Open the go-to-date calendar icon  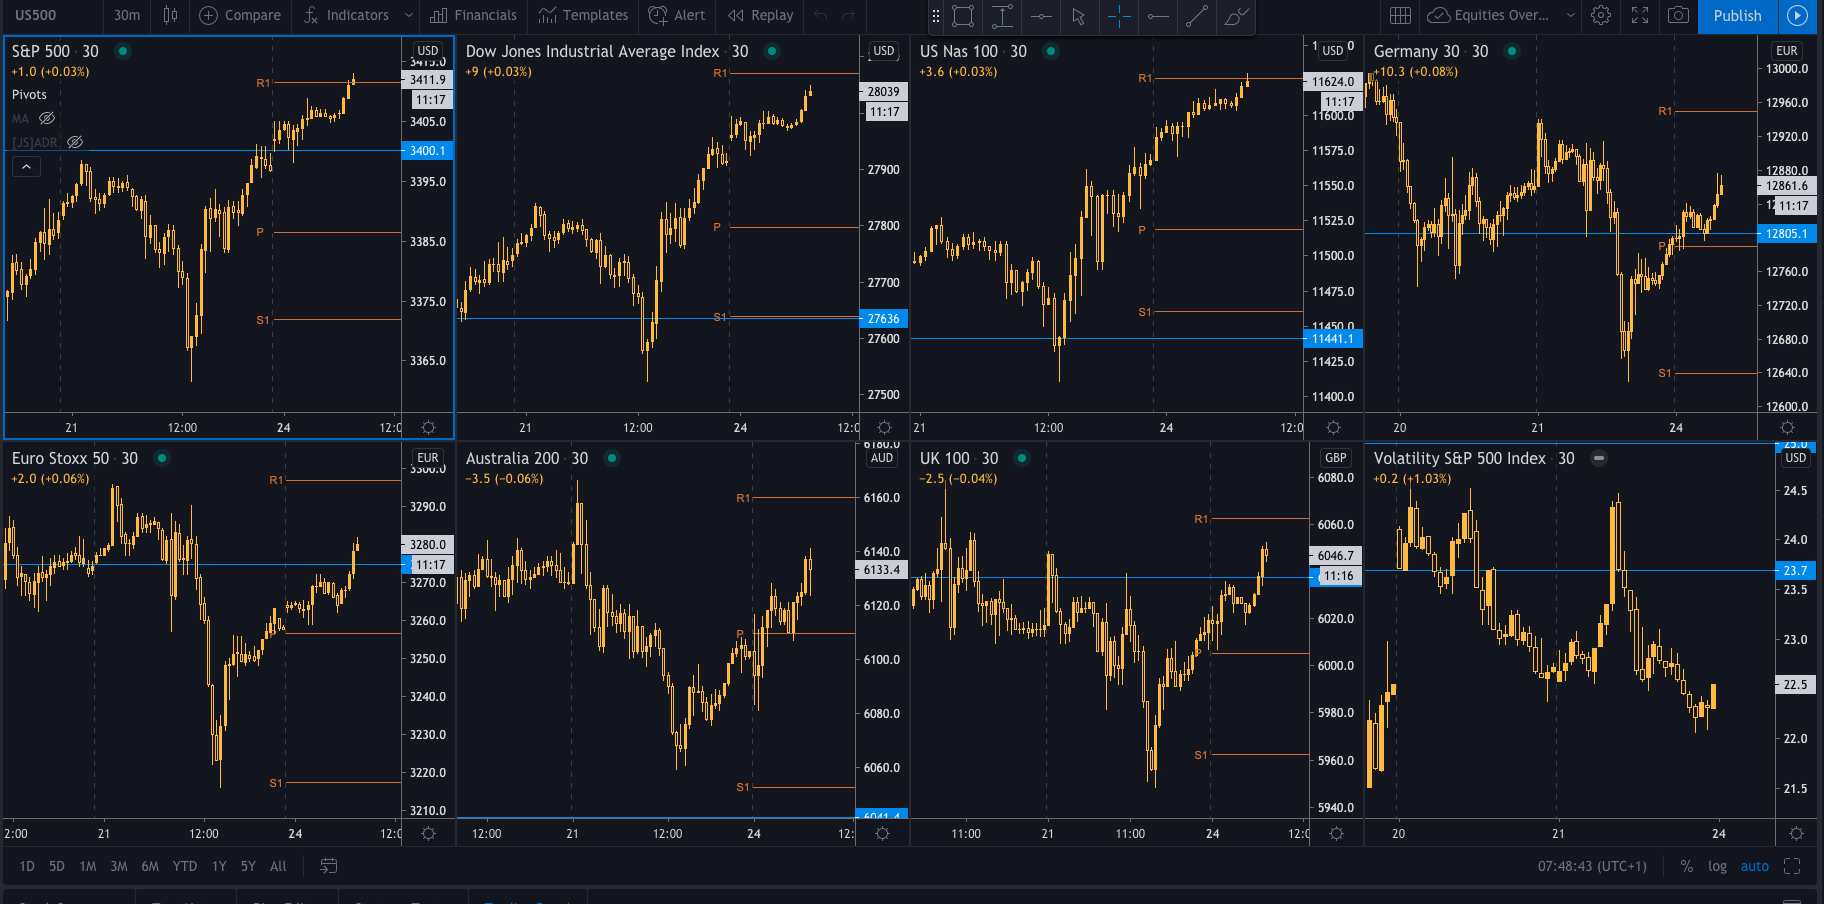pos(328,866)
